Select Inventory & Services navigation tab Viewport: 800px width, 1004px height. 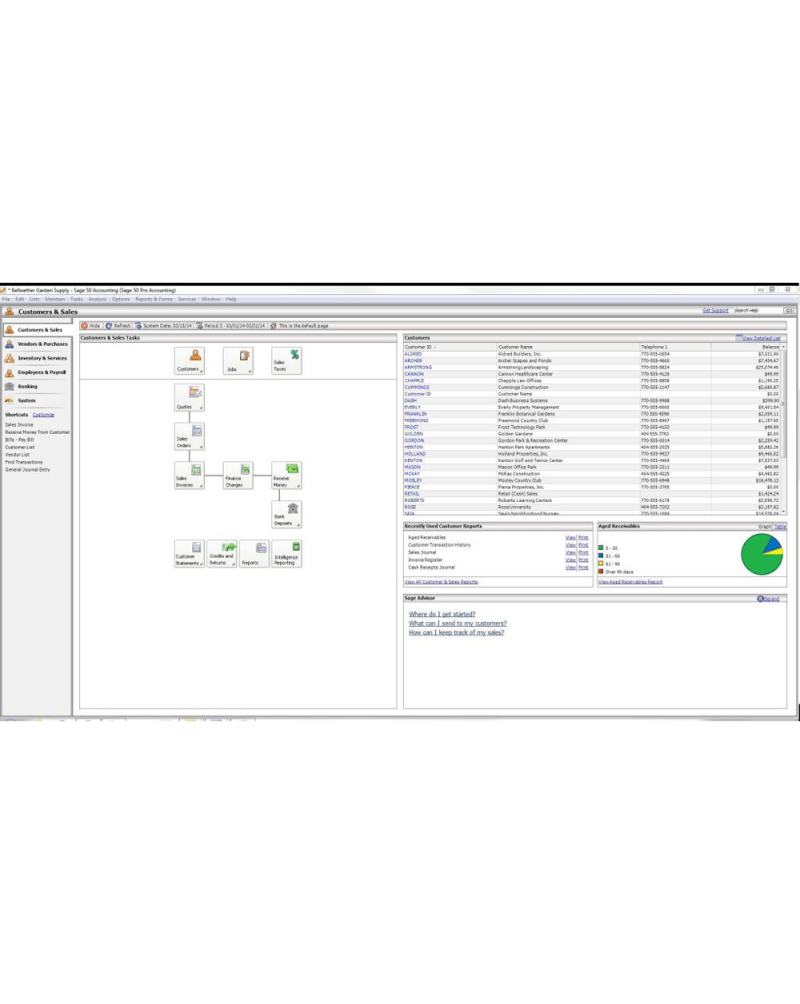click(37, 358)
